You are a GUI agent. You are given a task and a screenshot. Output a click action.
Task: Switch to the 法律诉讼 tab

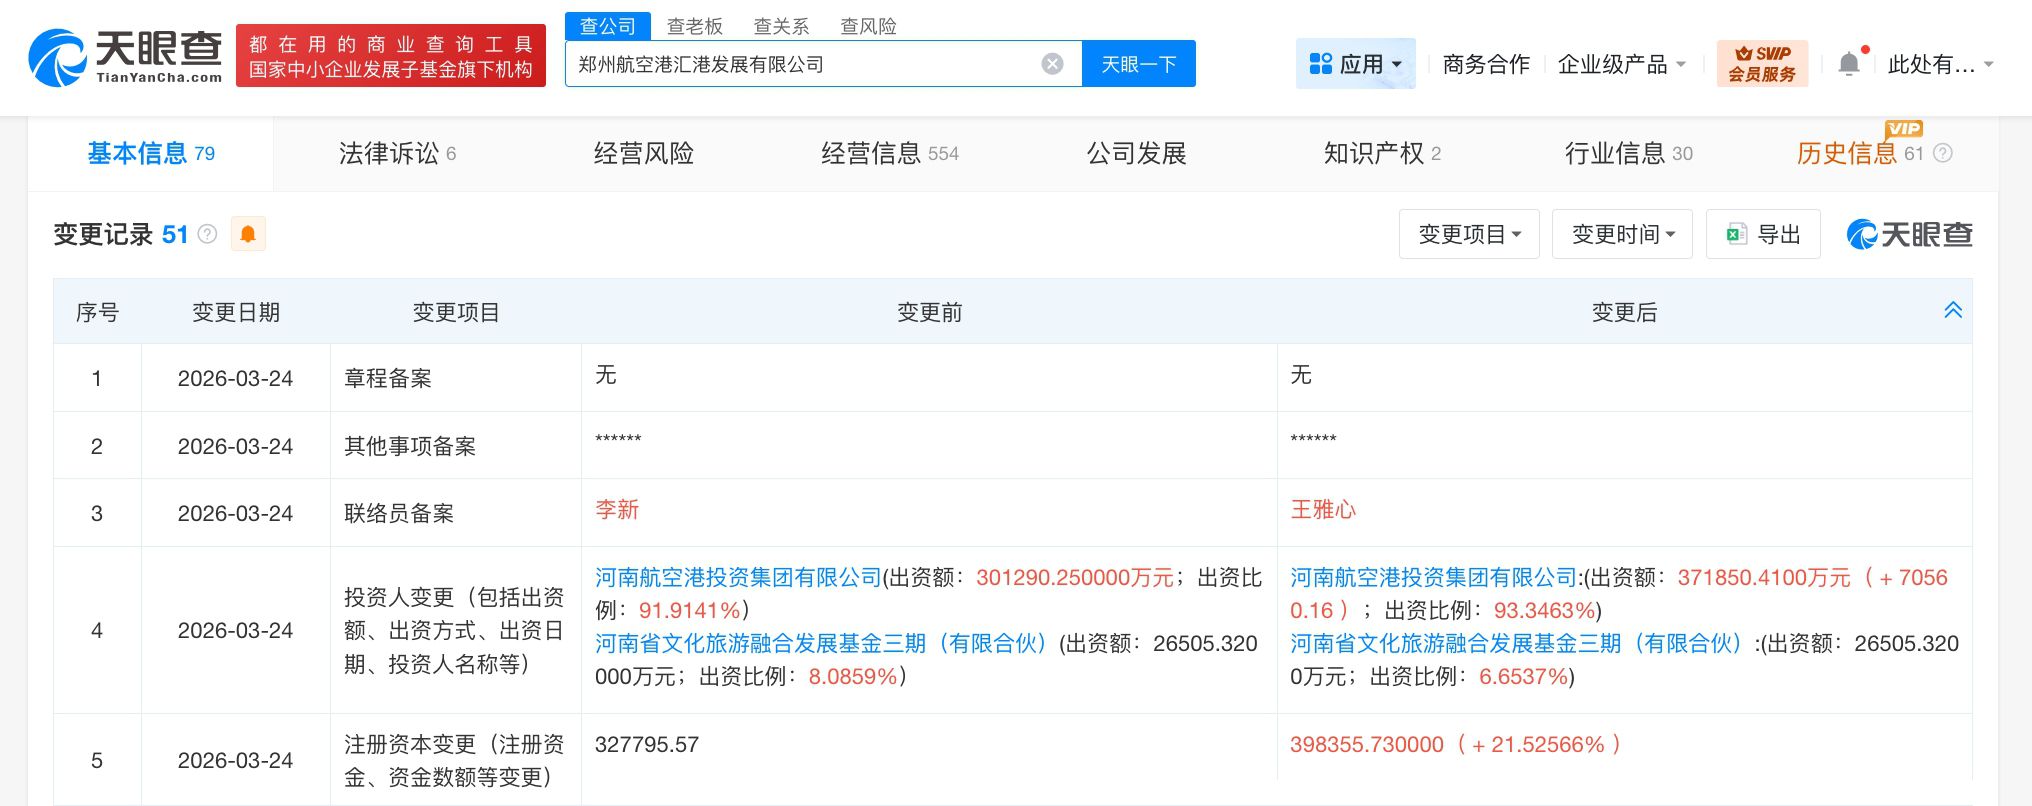(x=397, y=153)
